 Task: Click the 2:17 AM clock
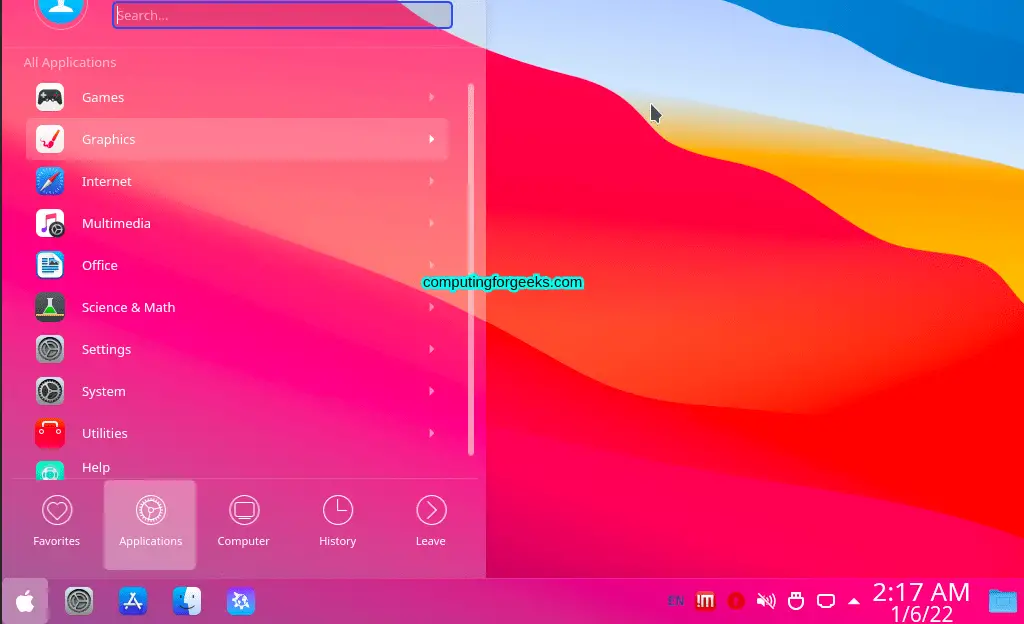tap(921, 592)
